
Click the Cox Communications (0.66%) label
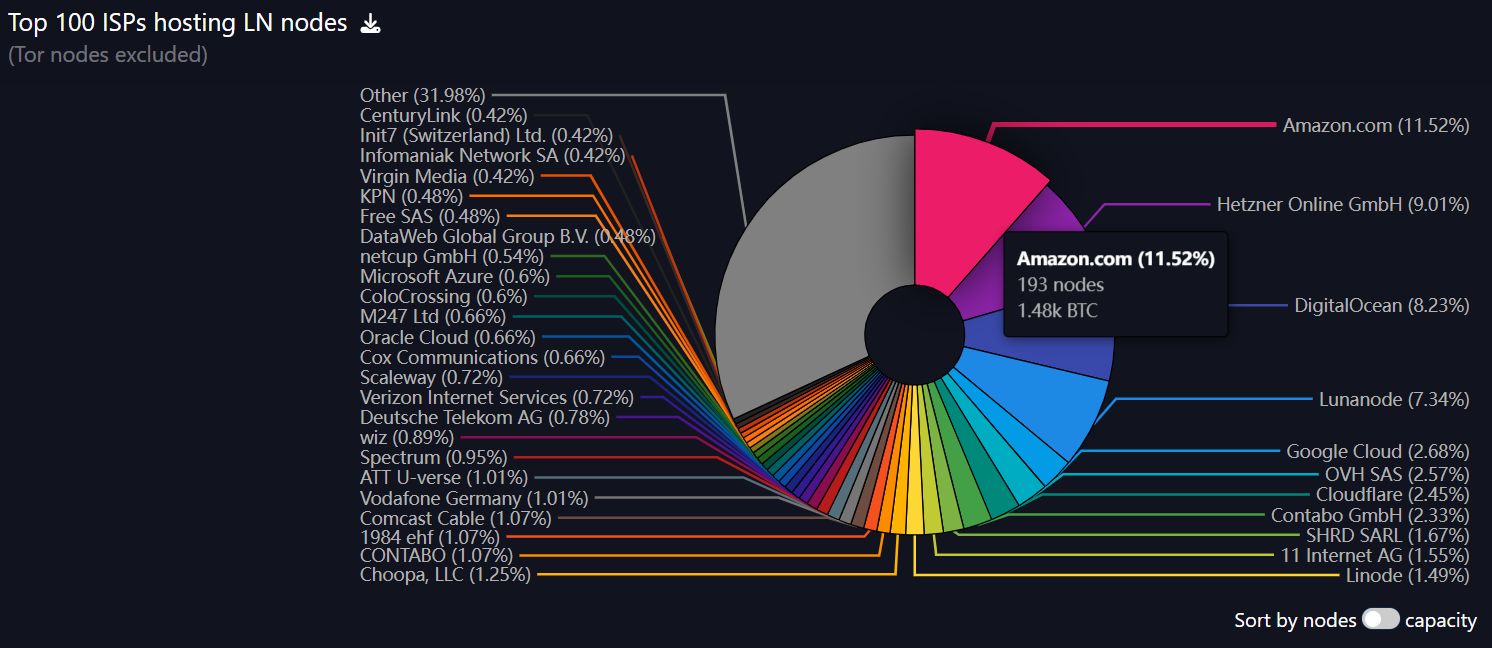[482, 357]
